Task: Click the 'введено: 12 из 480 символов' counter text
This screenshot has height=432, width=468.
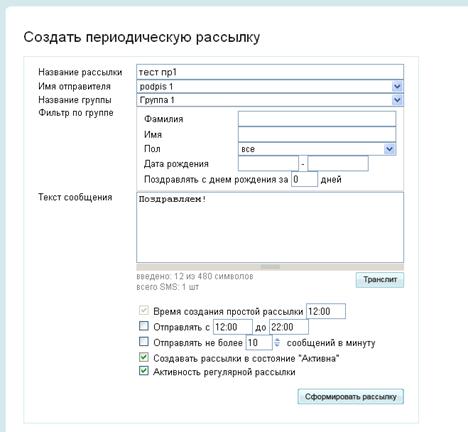Action: [x=195, y=276]
